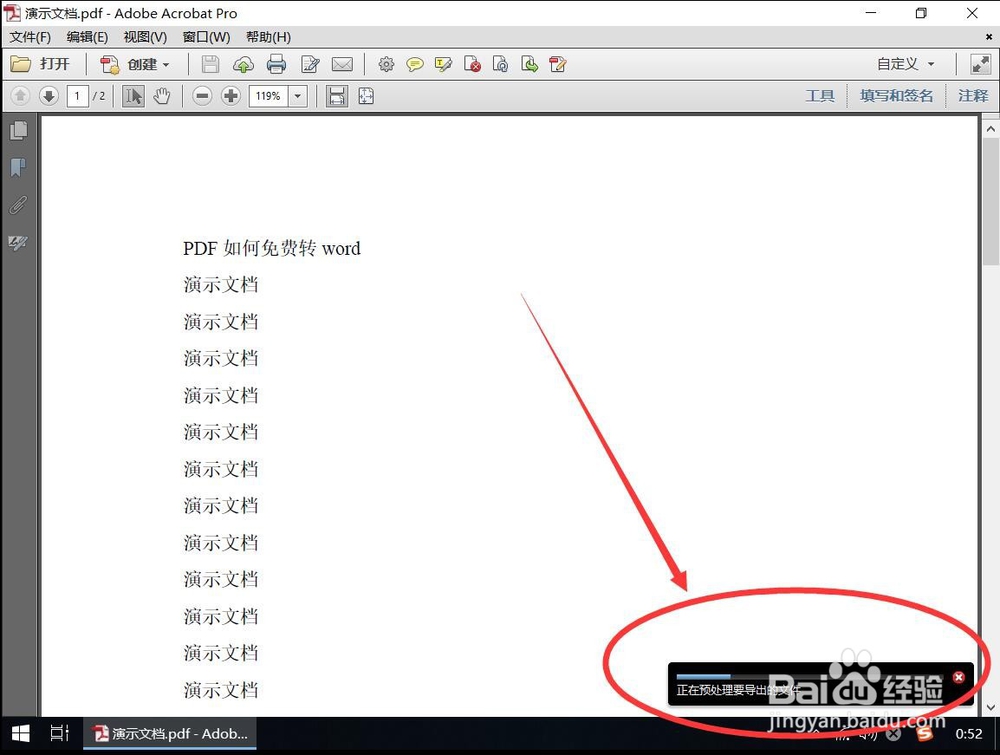Open the Bookmarks panel
This screenshot has width=1000, height=755.
pos(16,167)
